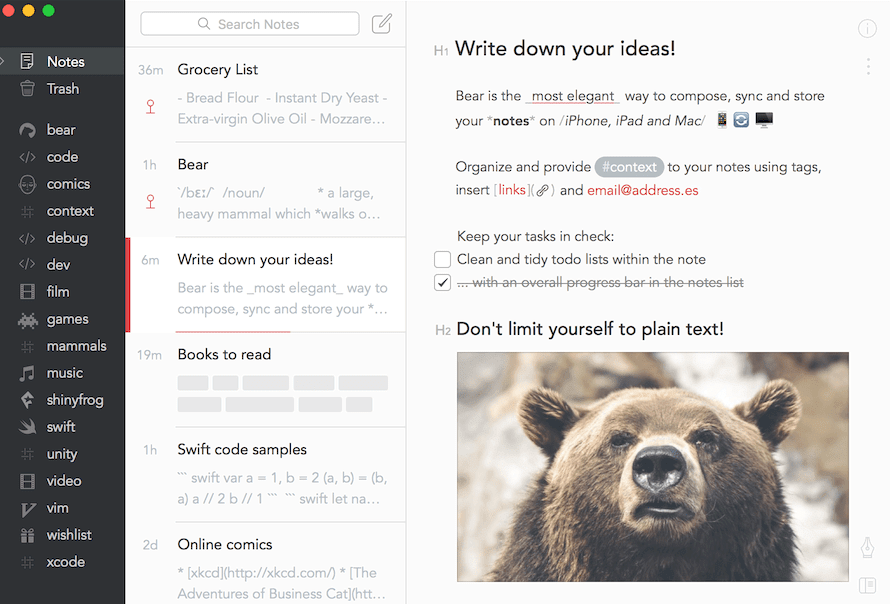Click the email@address.es link
The height and width of the screenshot is (604, 890).
click(x=642, y=190)
